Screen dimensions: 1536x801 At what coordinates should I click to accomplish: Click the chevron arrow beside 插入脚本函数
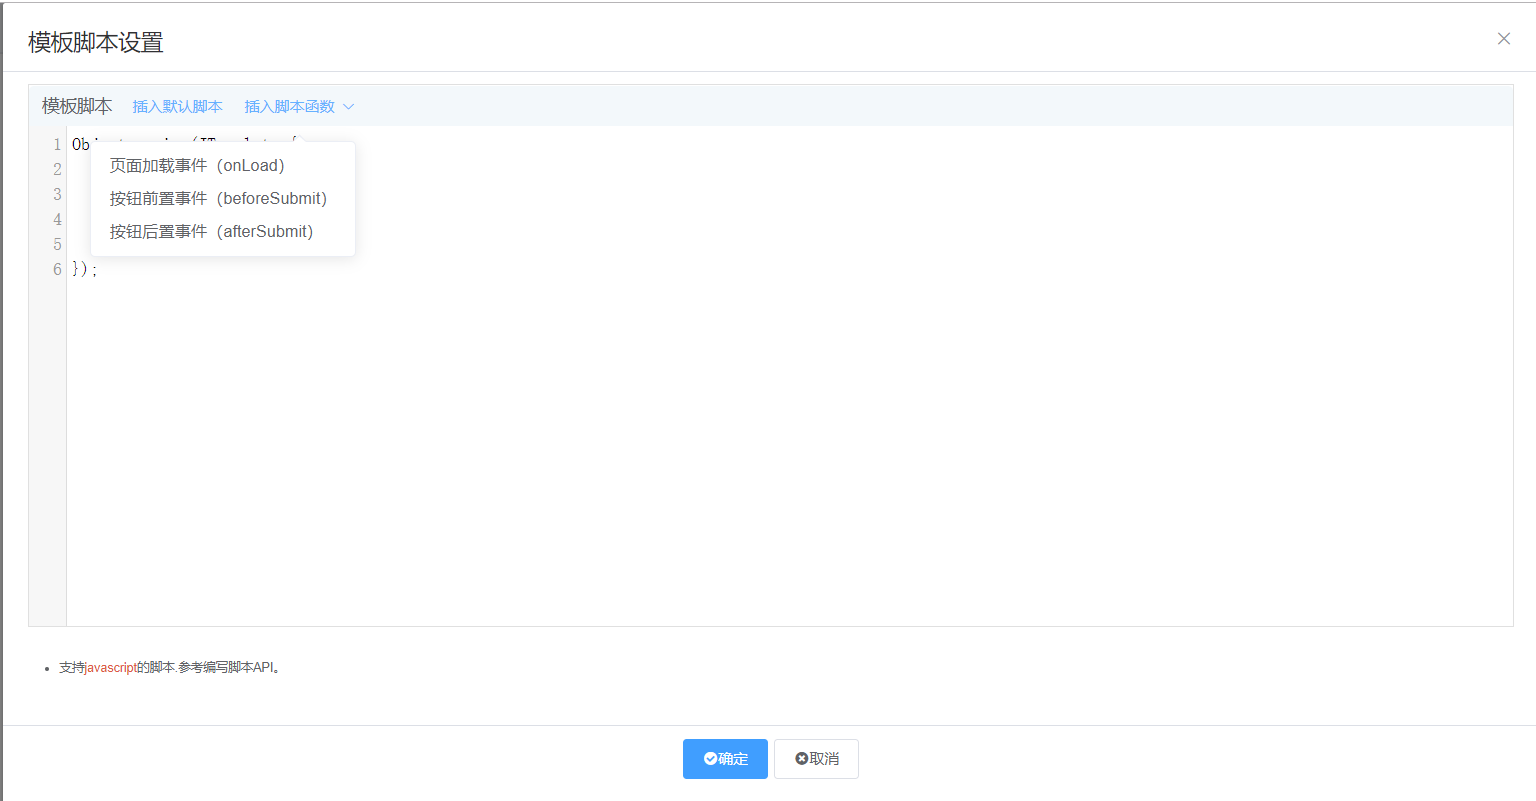tap(349, 107)
